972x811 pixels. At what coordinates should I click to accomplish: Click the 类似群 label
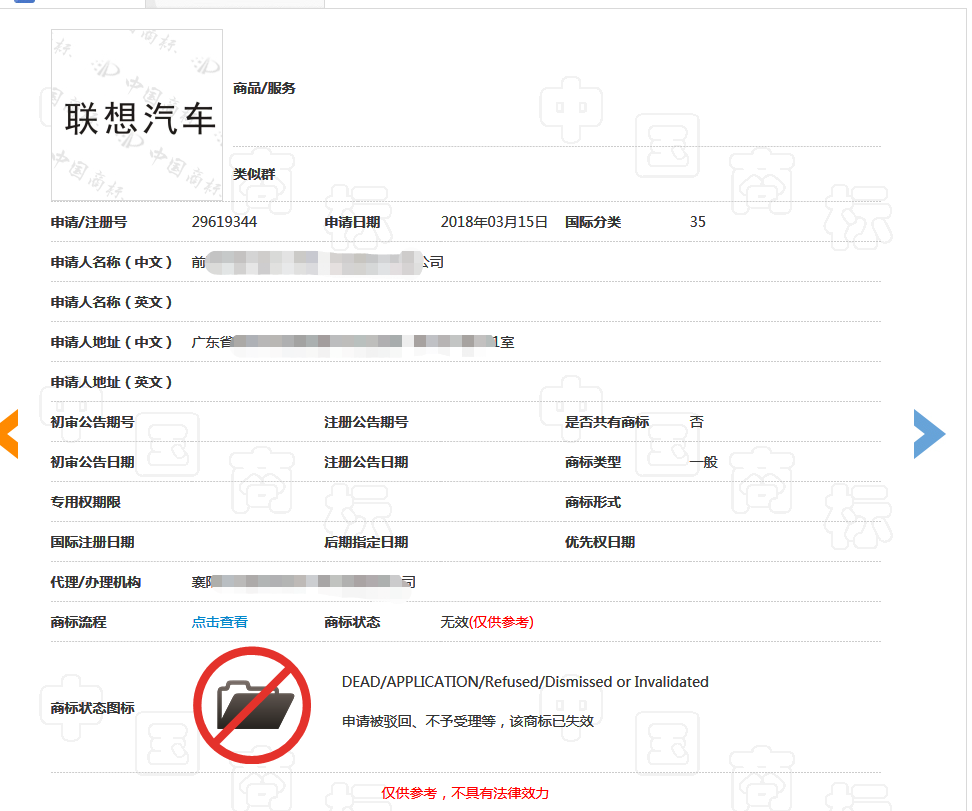click(x=254, y=174)
